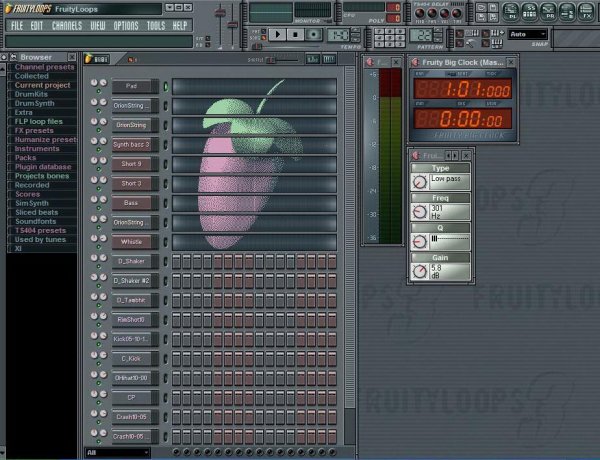Screen dimensions: 600x460
Task: Open the browser toolbar icon beside PR
Action: [x=567, y=12]
